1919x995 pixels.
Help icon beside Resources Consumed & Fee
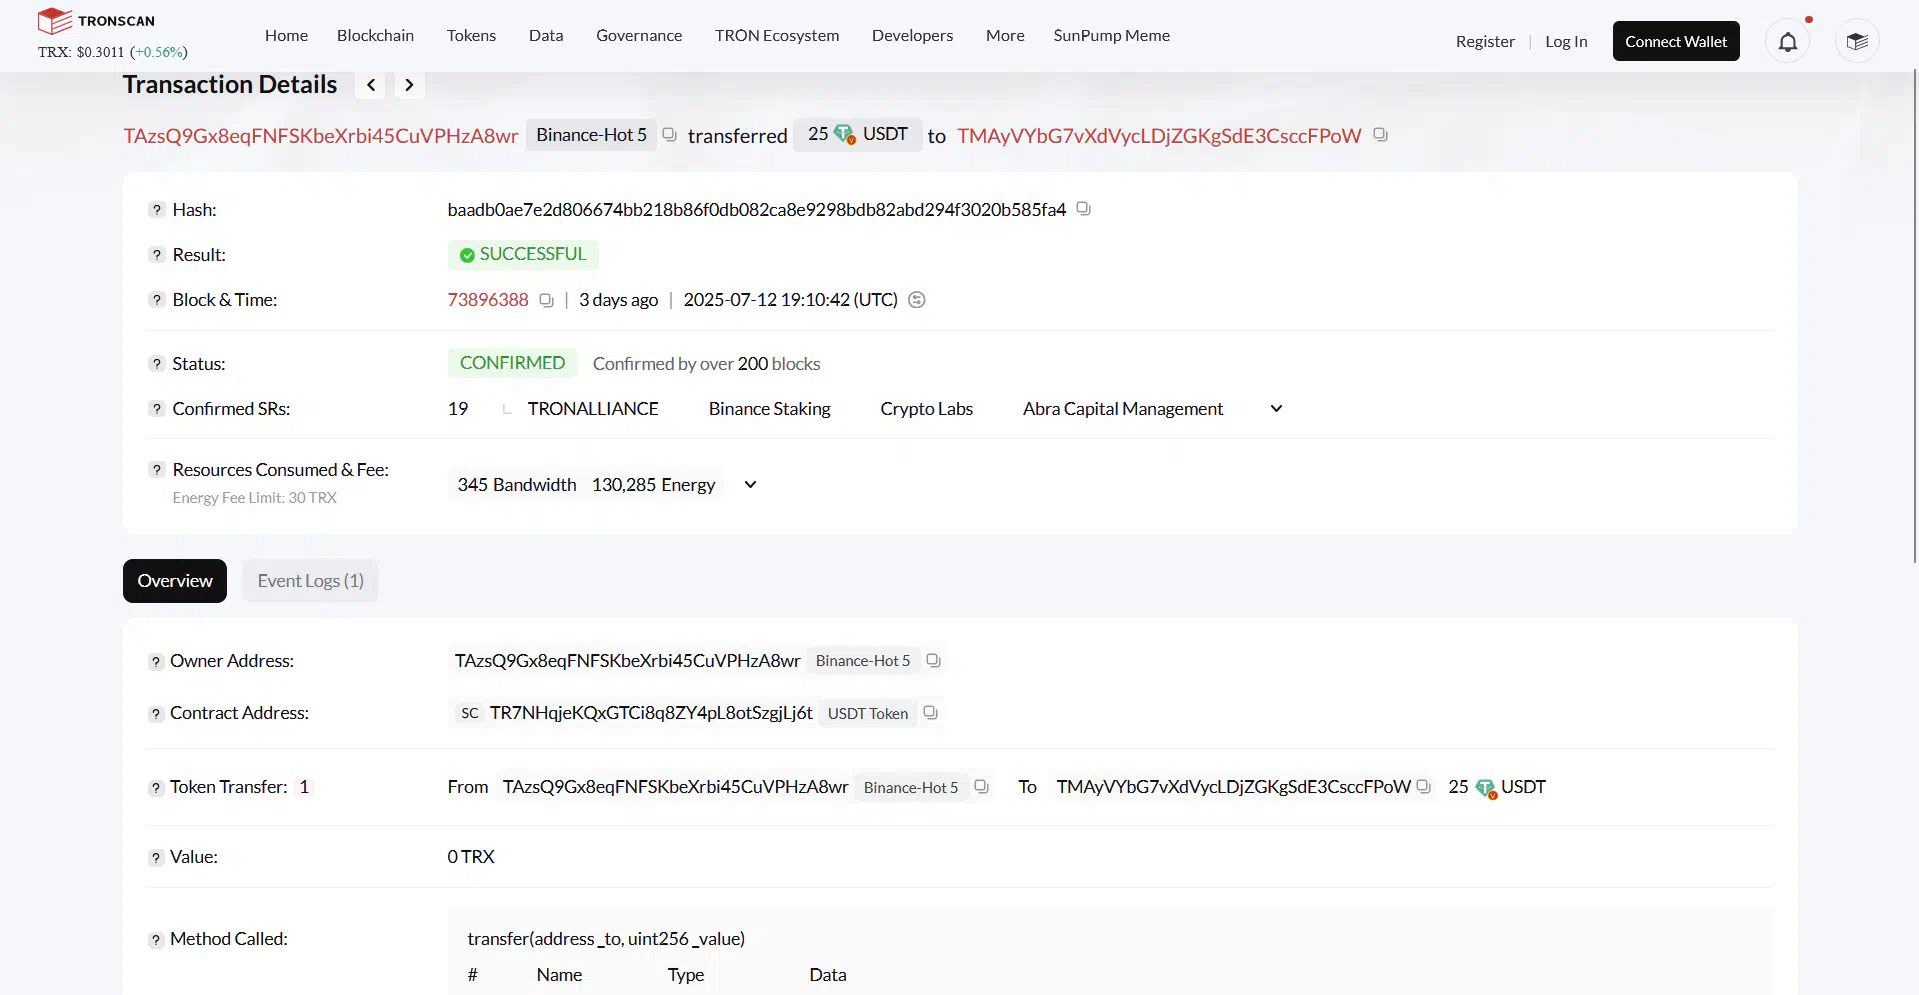[x=156, y=470]
